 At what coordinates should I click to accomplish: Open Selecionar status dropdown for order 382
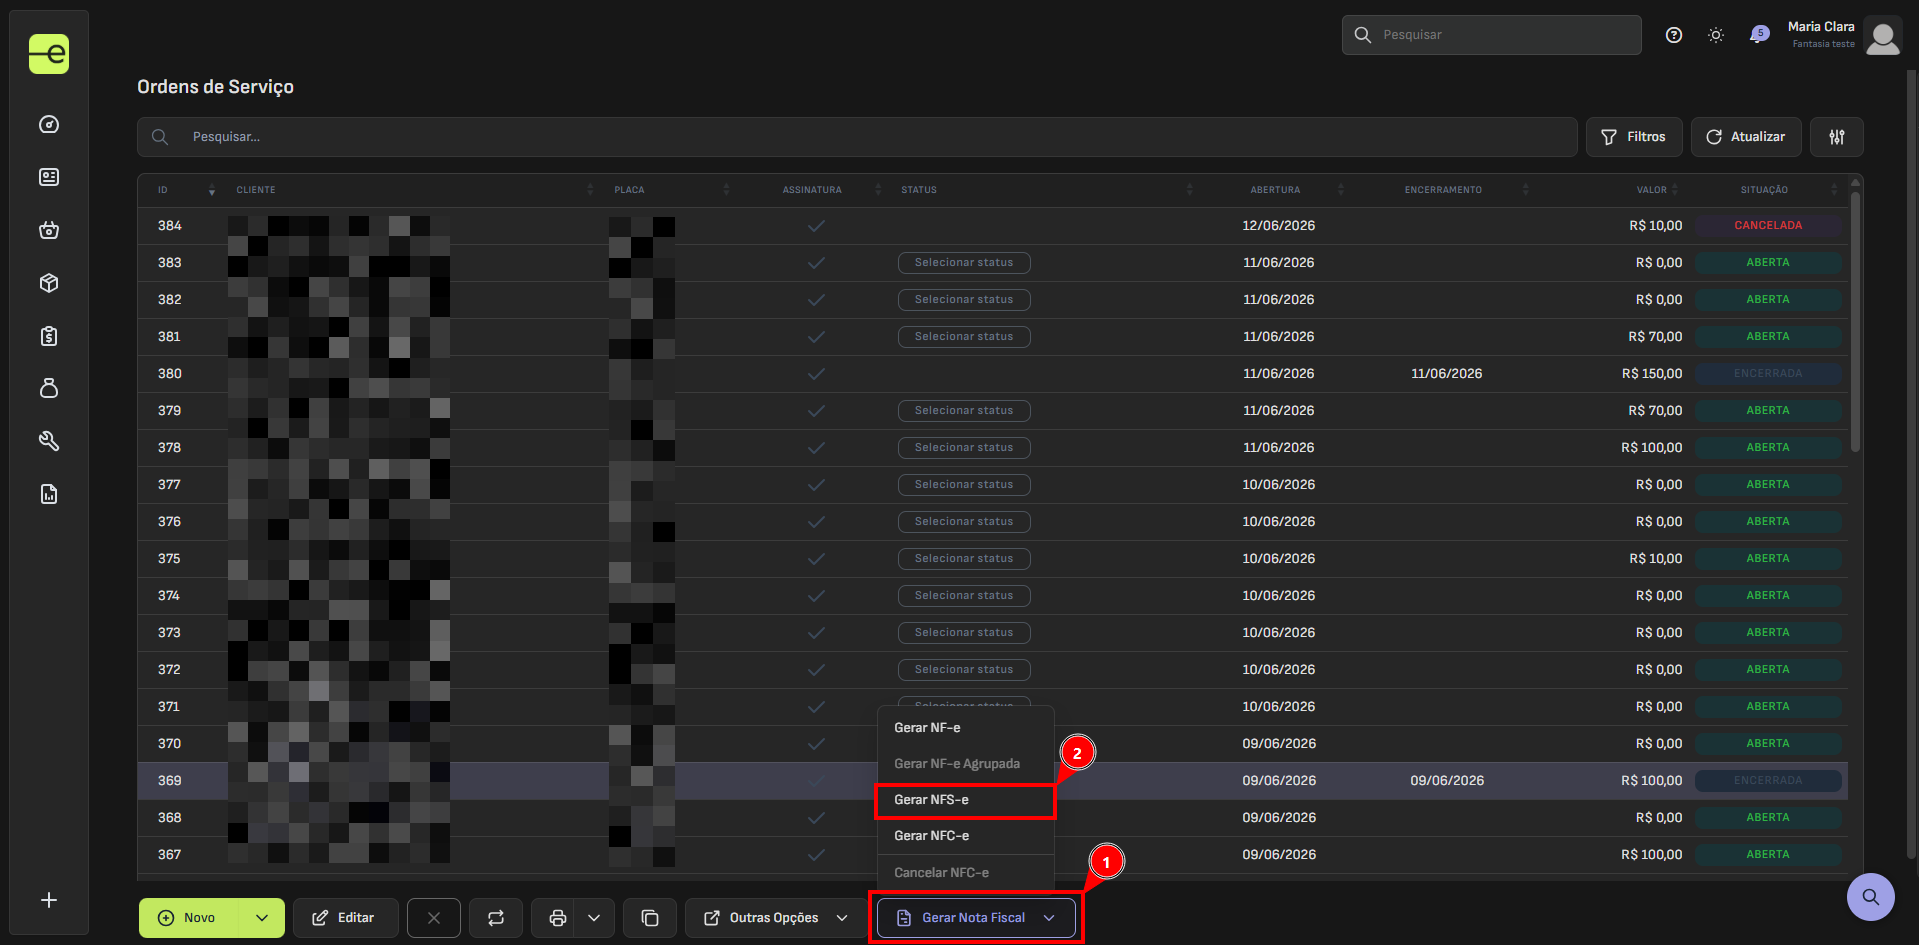pos(964,300)
